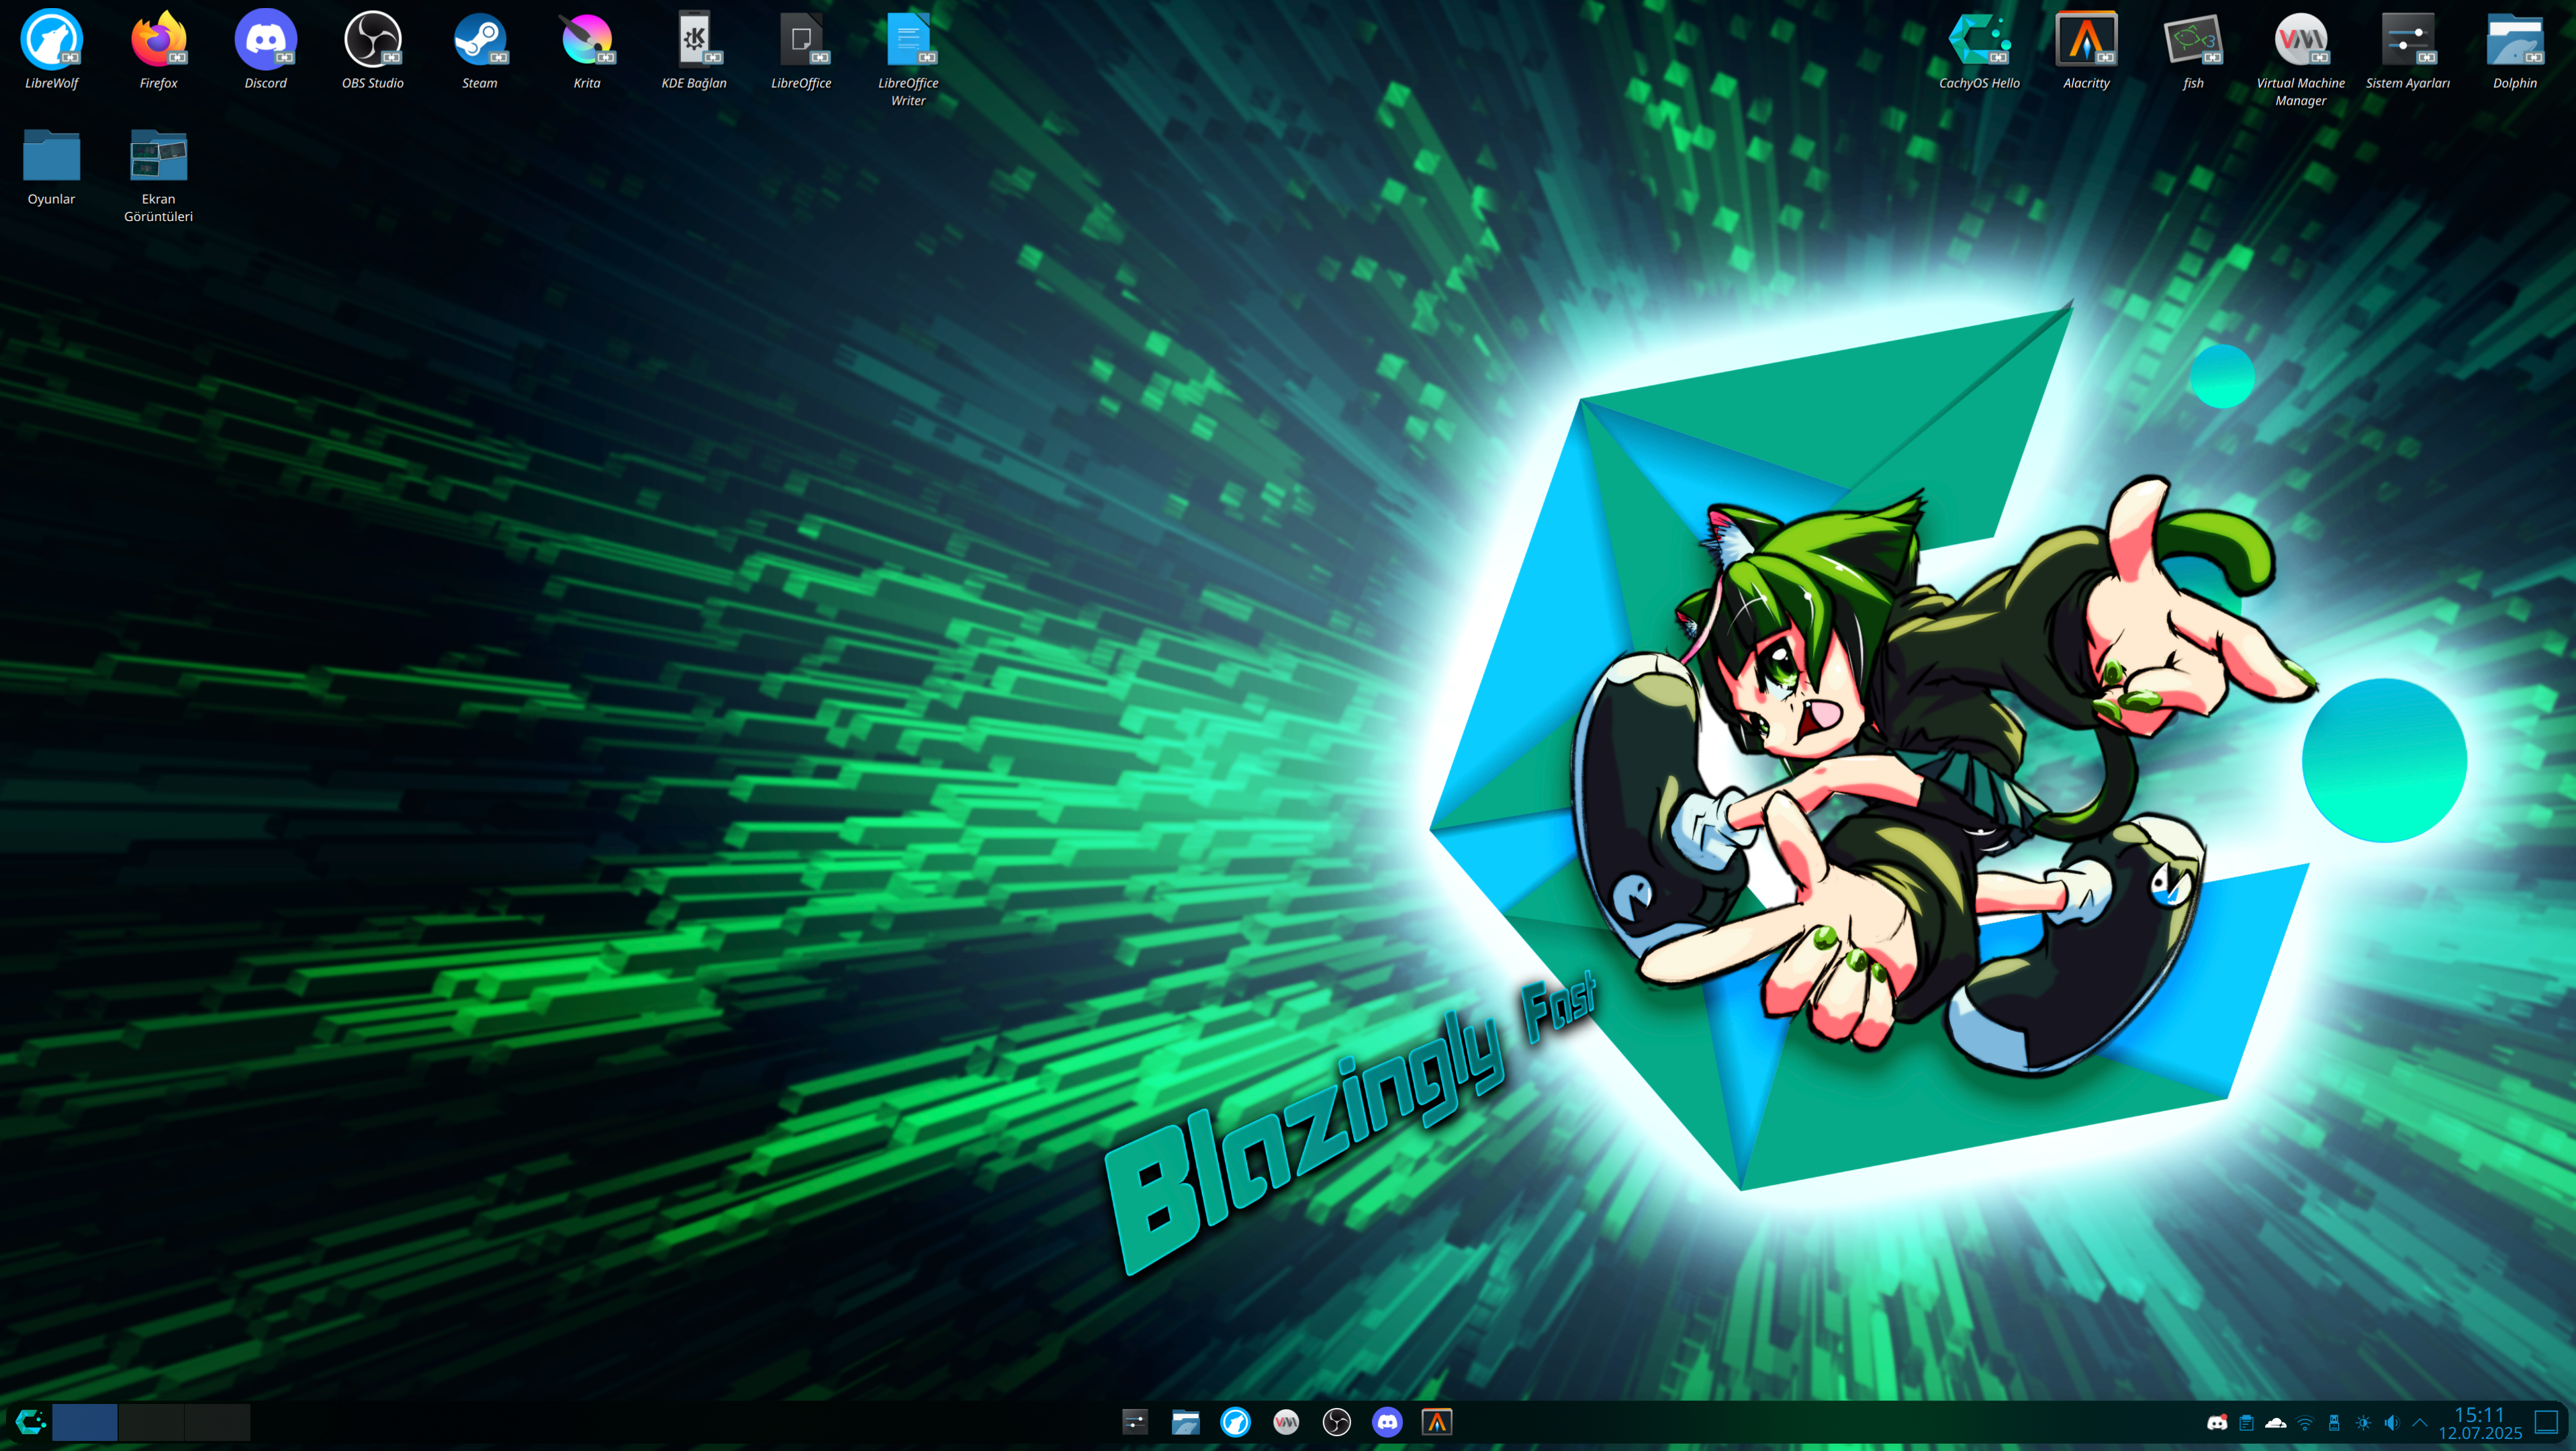The image size is (2576, 1451).
Task: Click the OBS Studio taskbar icon
Action: (1336, 1421)
